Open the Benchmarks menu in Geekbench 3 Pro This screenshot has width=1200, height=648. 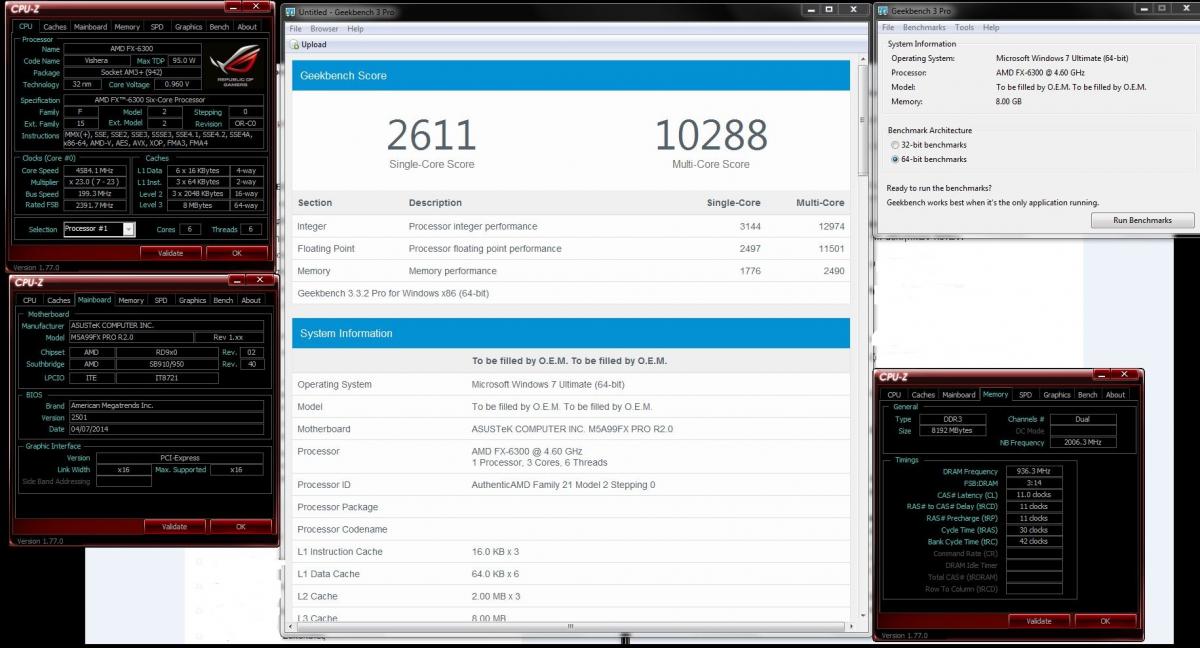[925, 28]
